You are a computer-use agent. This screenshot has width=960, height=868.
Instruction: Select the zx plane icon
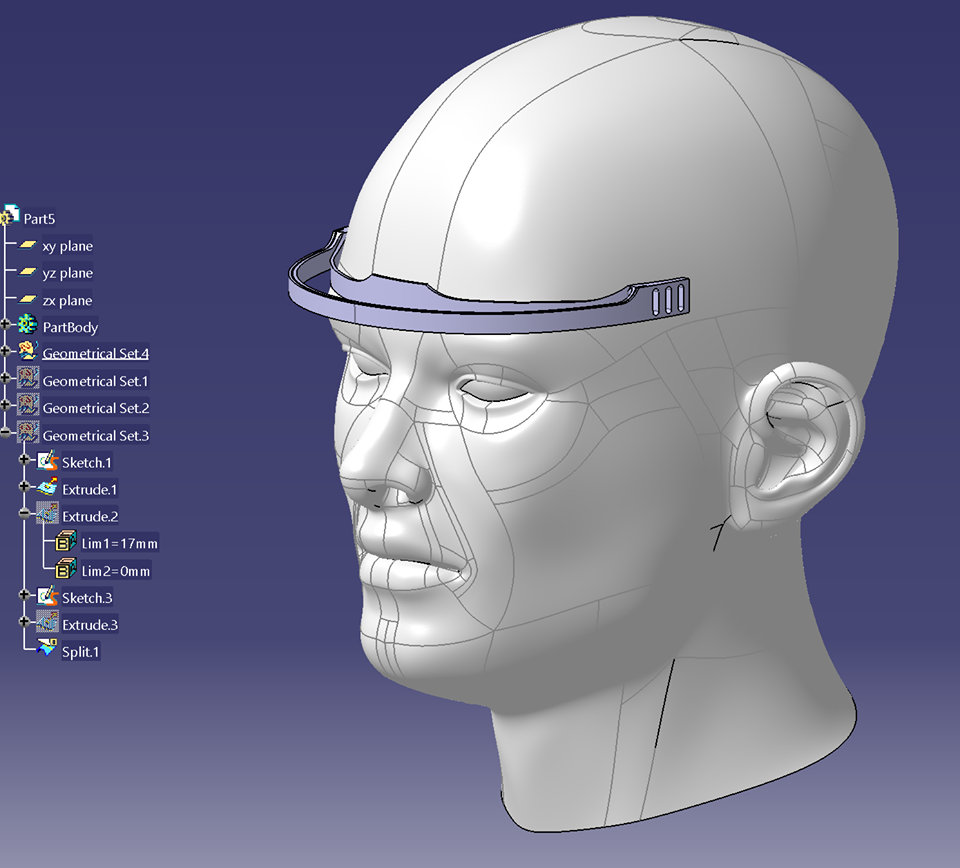[27, 299]
